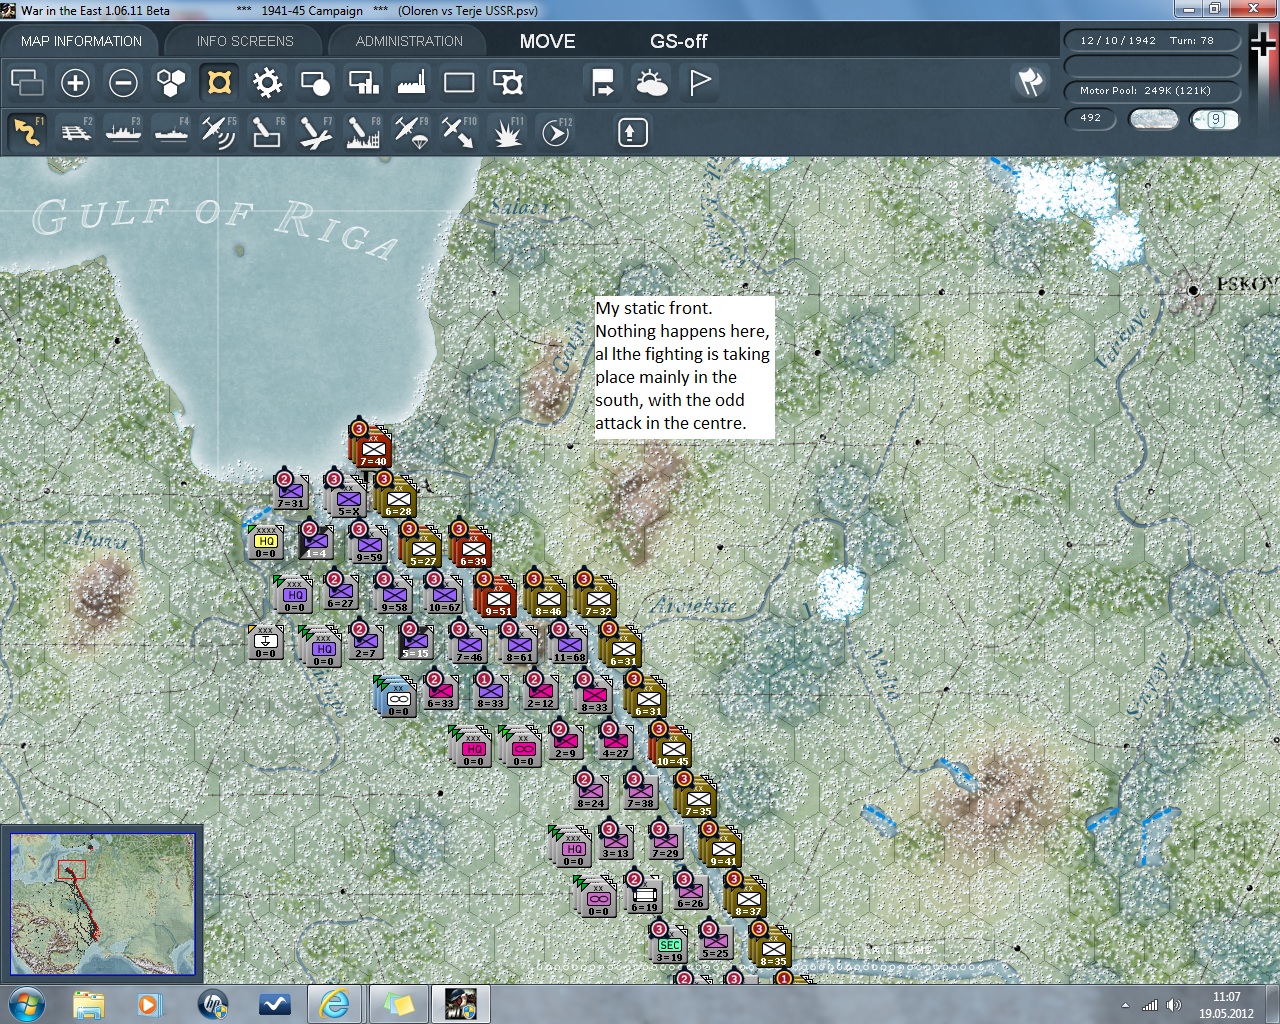Screen dimensions: 1280x1024
Task: Open Internet Explorer from the taskbar
Action: 334,1003
